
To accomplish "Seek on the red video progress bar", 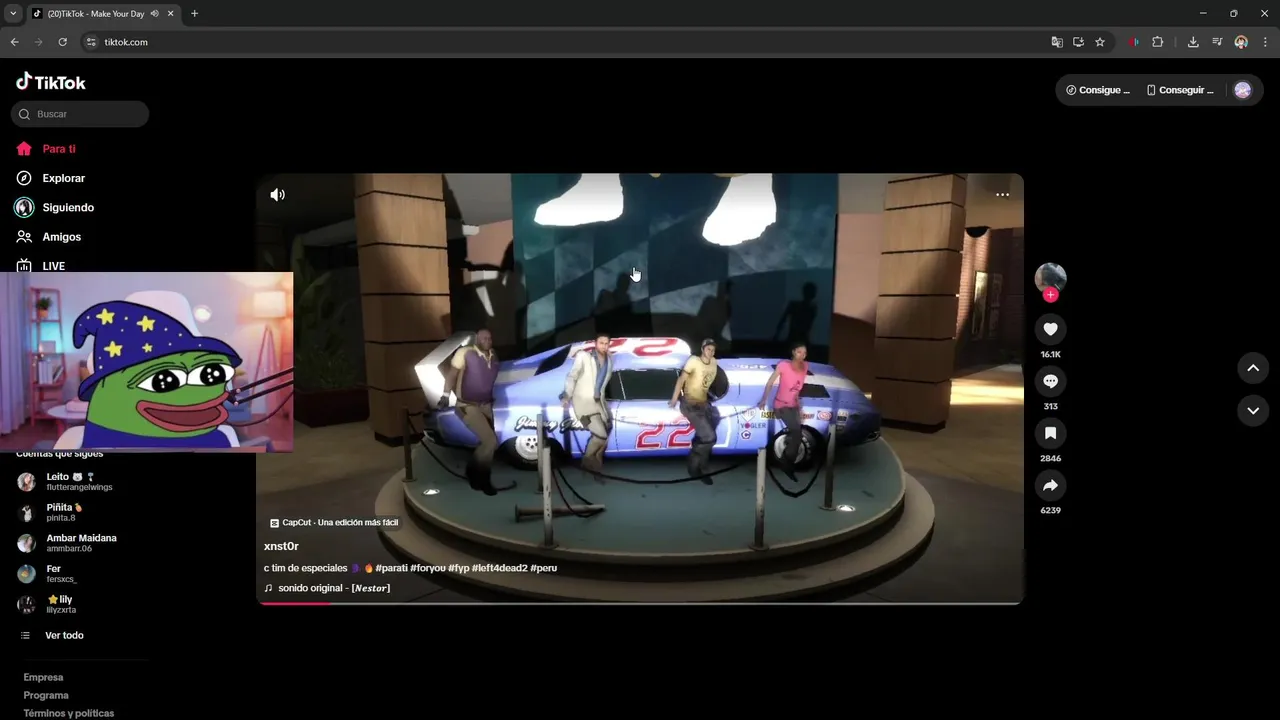I will point(640,603).
